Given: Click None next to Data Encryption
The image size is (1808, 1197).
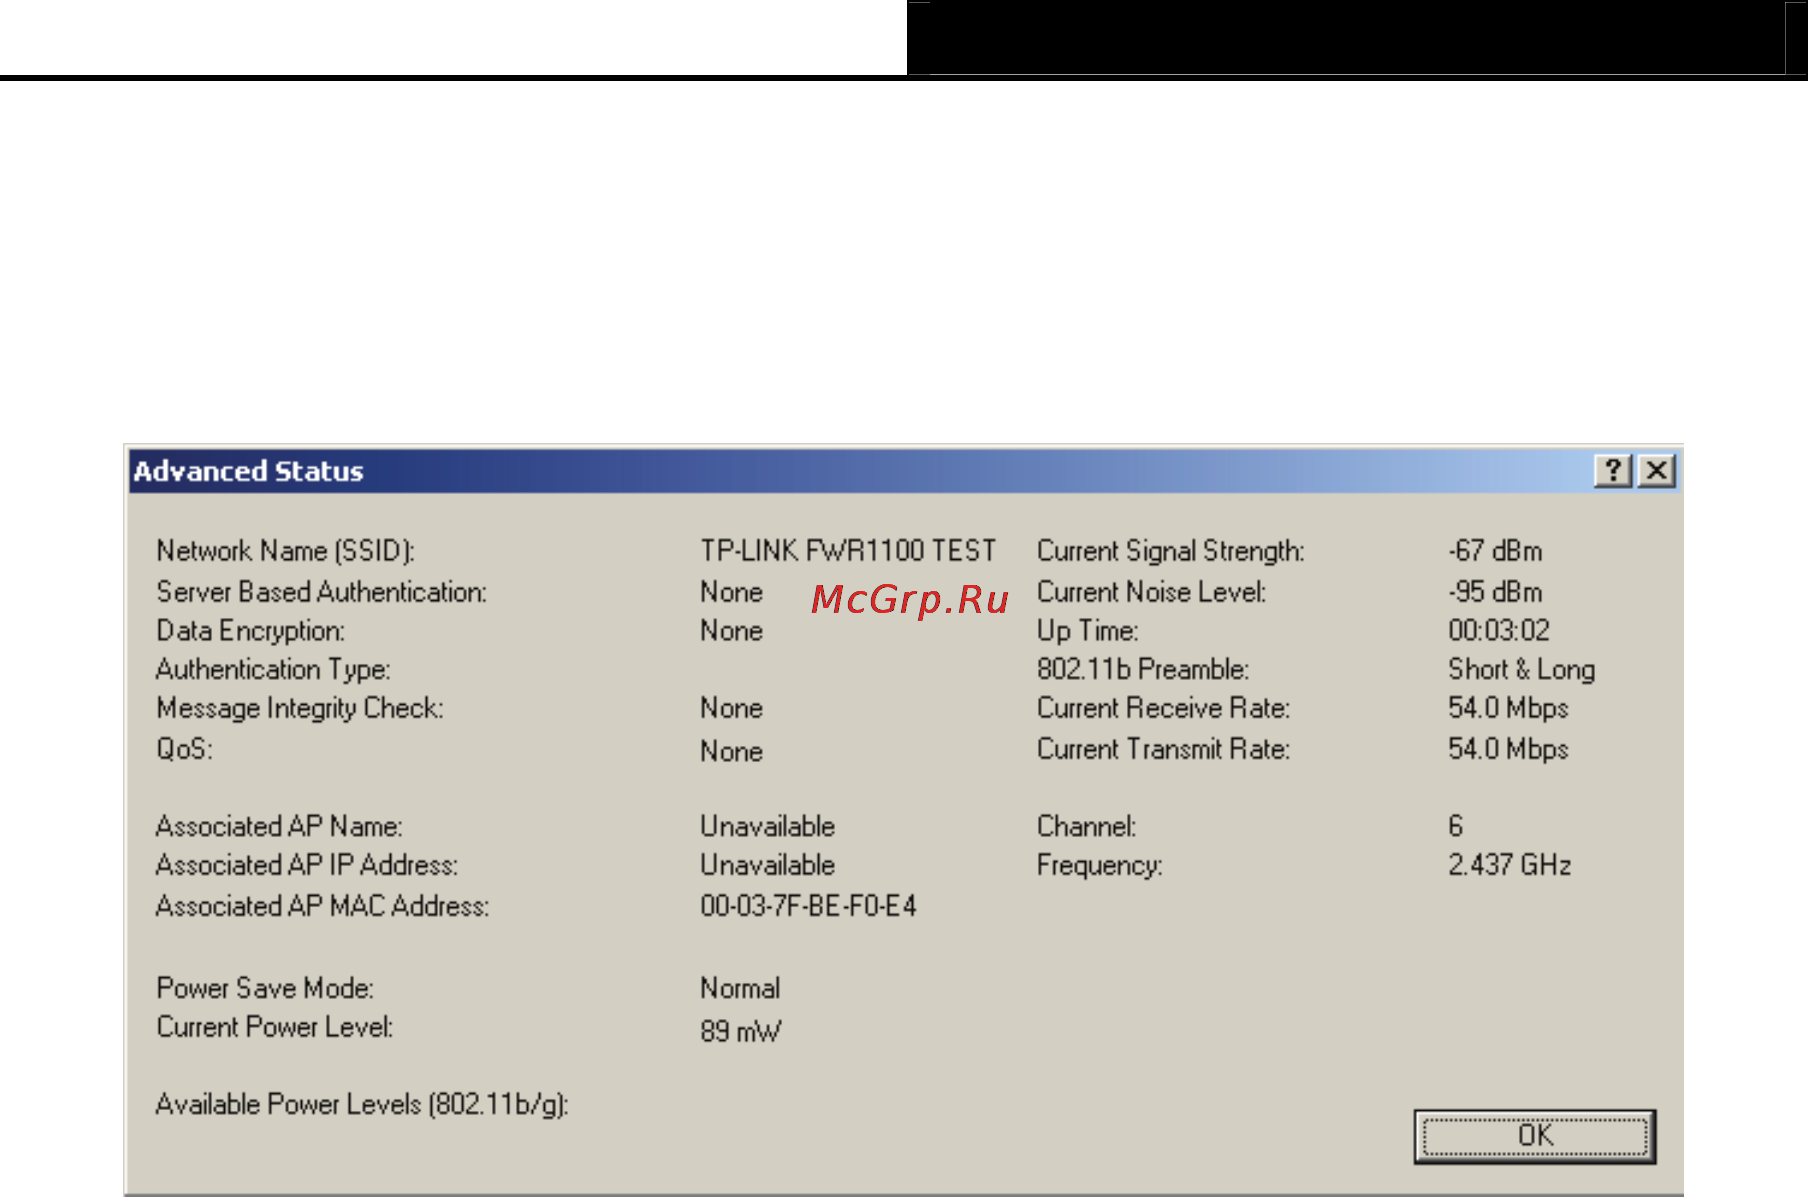Looking at the screenshot, I should pos(732,631).
